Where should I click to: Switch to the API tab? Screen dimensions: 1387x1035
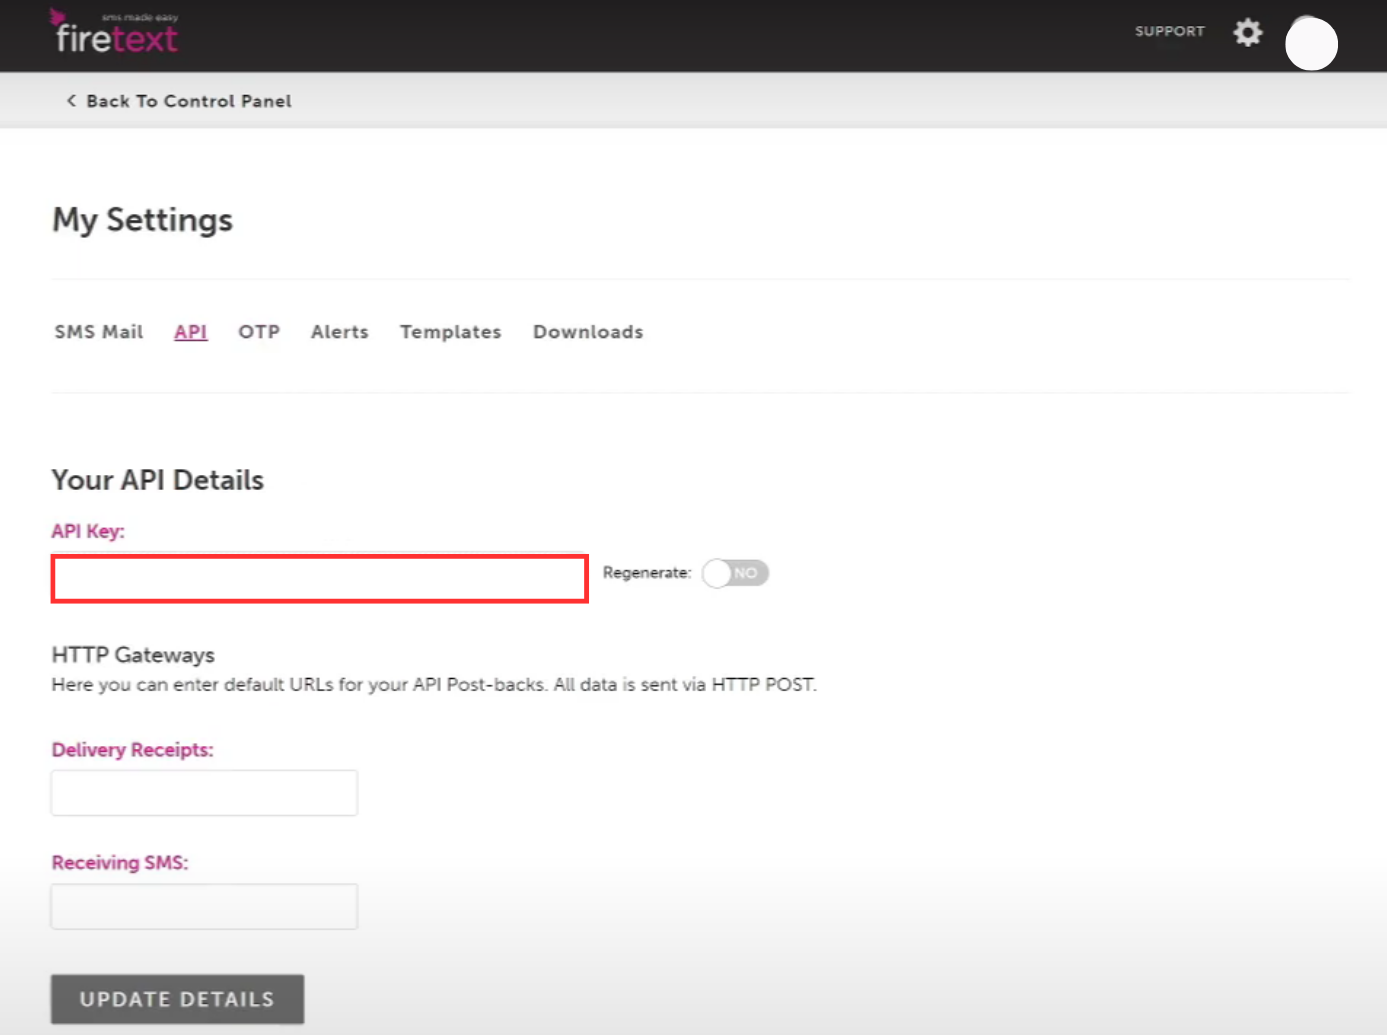pyautogui.click(x=190, y=331)
